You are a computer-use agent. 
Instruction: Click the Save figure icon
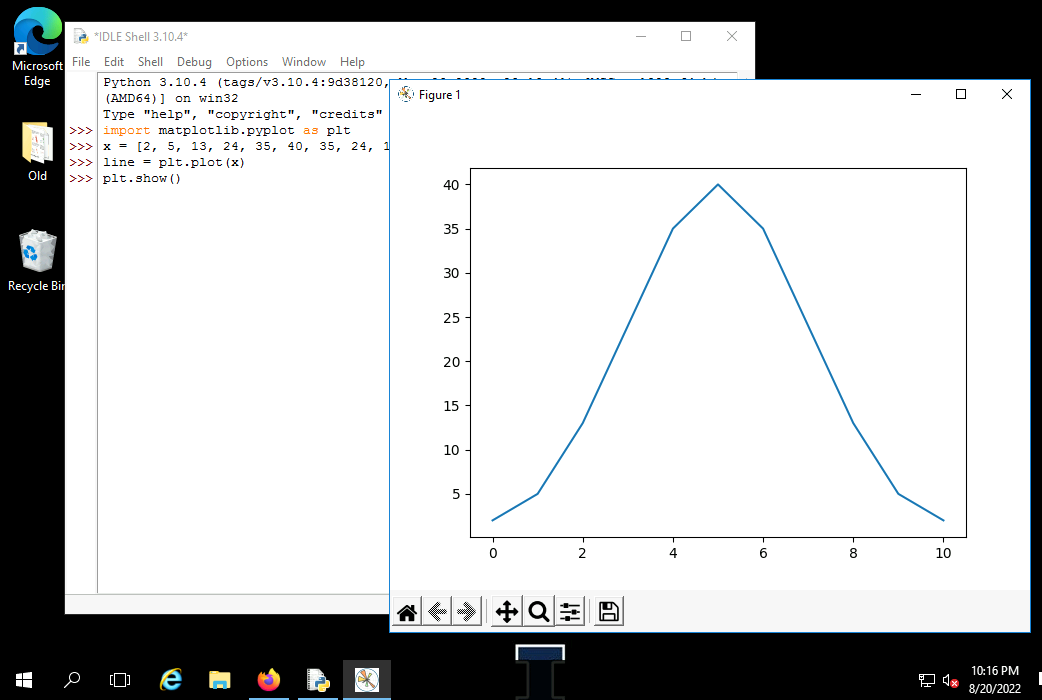pyautogui.click(x=609, y=612)
